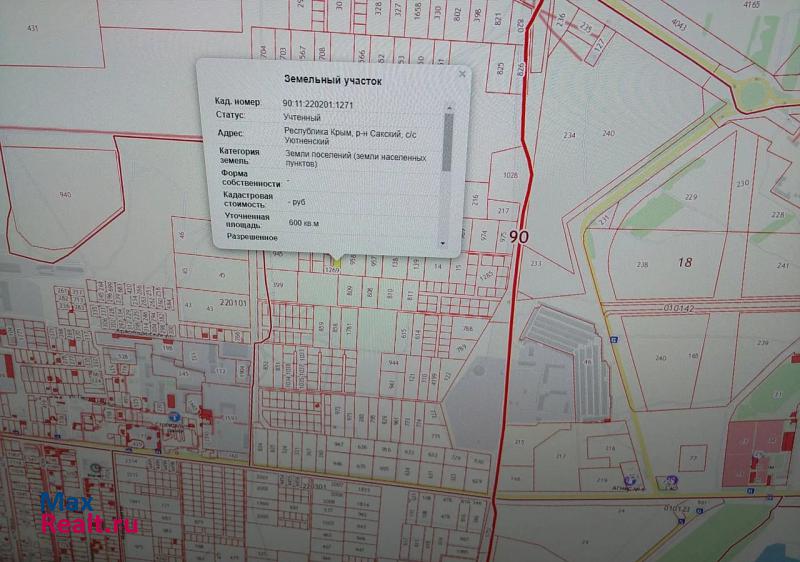
Task: Select land parcel 238 on map
Action: pyautogui.click(x=642, y=264)
